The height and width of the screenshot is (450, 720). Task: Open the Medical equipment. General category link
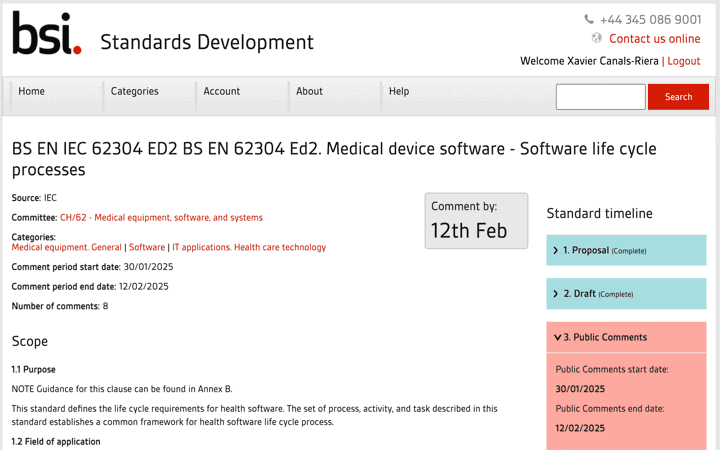pyautogui.click(x=67, y=248)
